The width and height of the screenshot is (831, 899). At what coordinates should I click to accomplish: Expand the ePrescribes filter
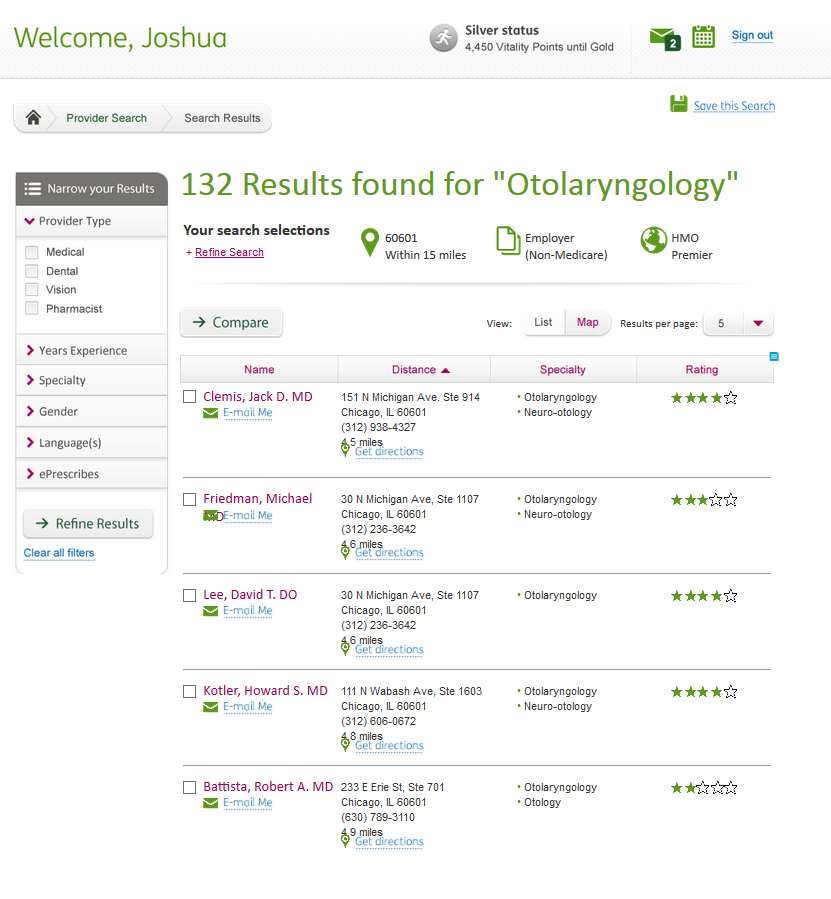point(92,474)
